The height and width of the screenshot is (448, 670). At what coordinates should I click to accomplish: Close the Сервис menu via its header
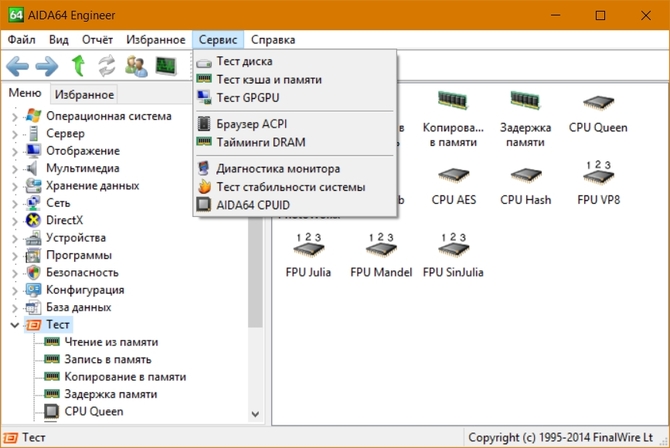218,40
